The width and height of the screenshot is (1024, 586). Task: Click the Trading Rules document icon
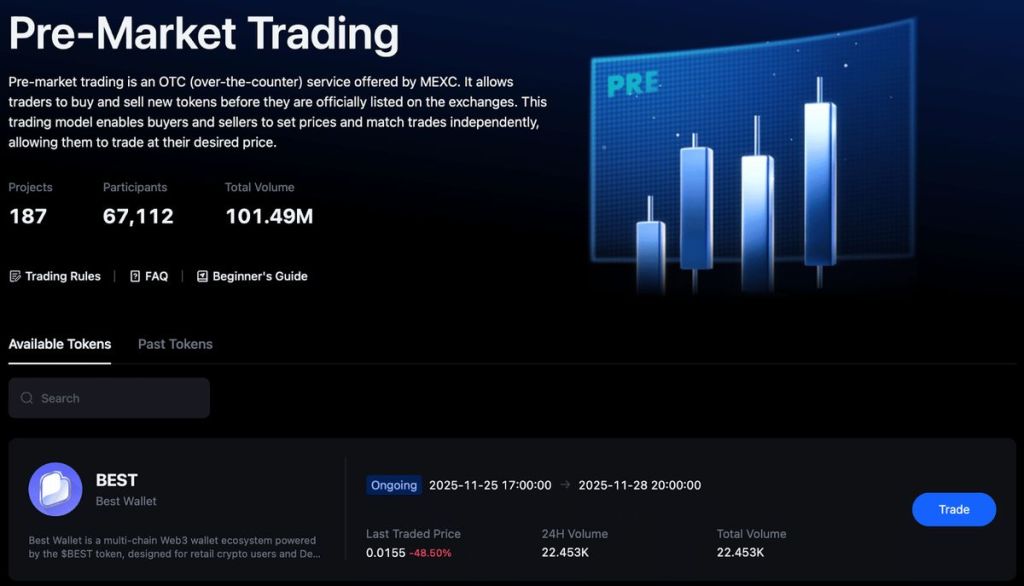tap(15, 276)
